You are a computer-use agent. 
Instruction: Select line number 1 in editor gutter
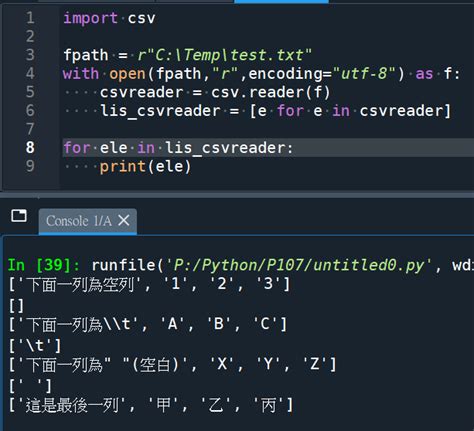(30, 18)
